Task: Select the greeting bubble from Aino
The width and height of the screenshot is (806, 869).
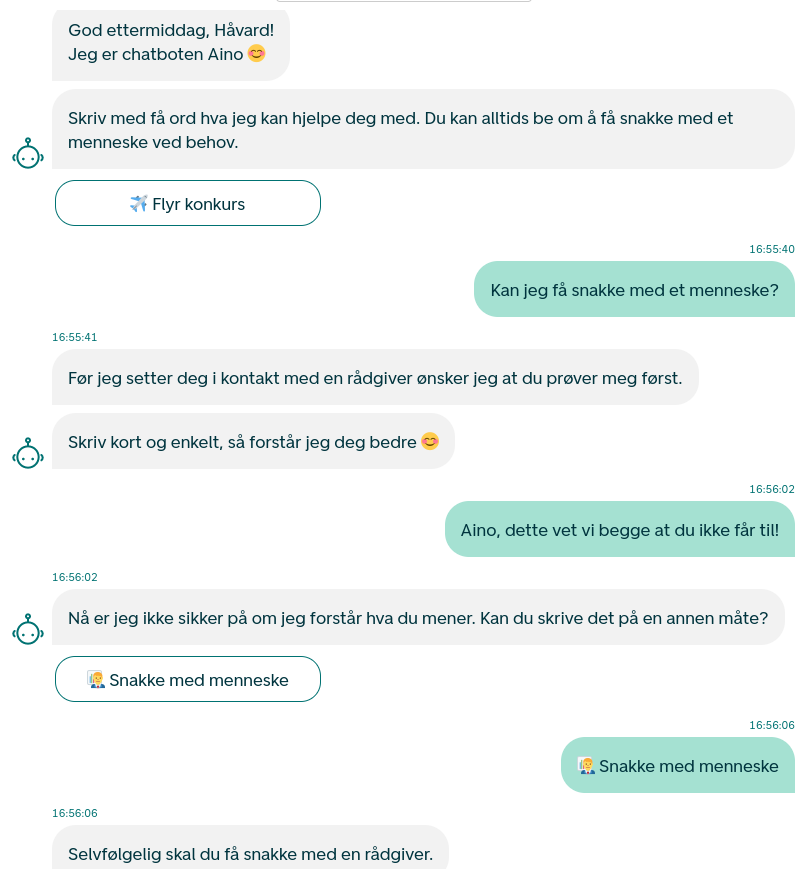Action: tap(170, 43)
